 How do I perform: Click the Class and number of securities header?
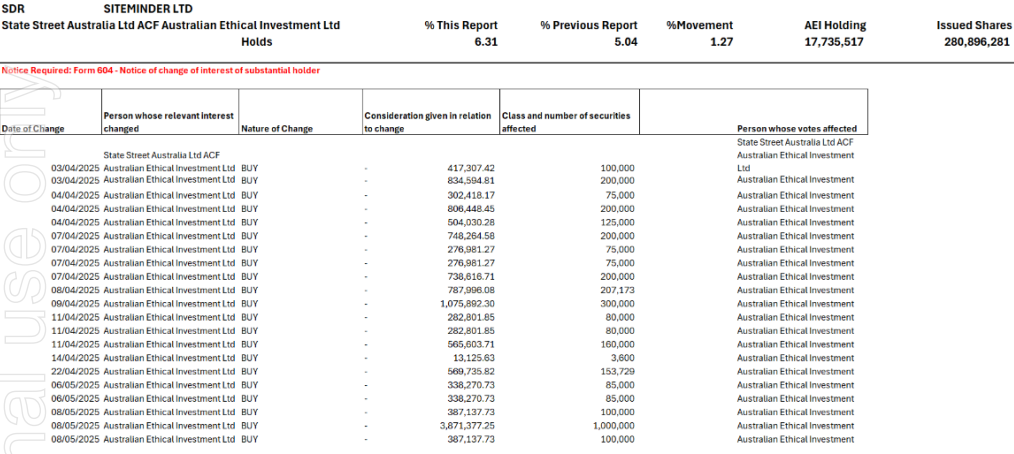tap(566, 122)
